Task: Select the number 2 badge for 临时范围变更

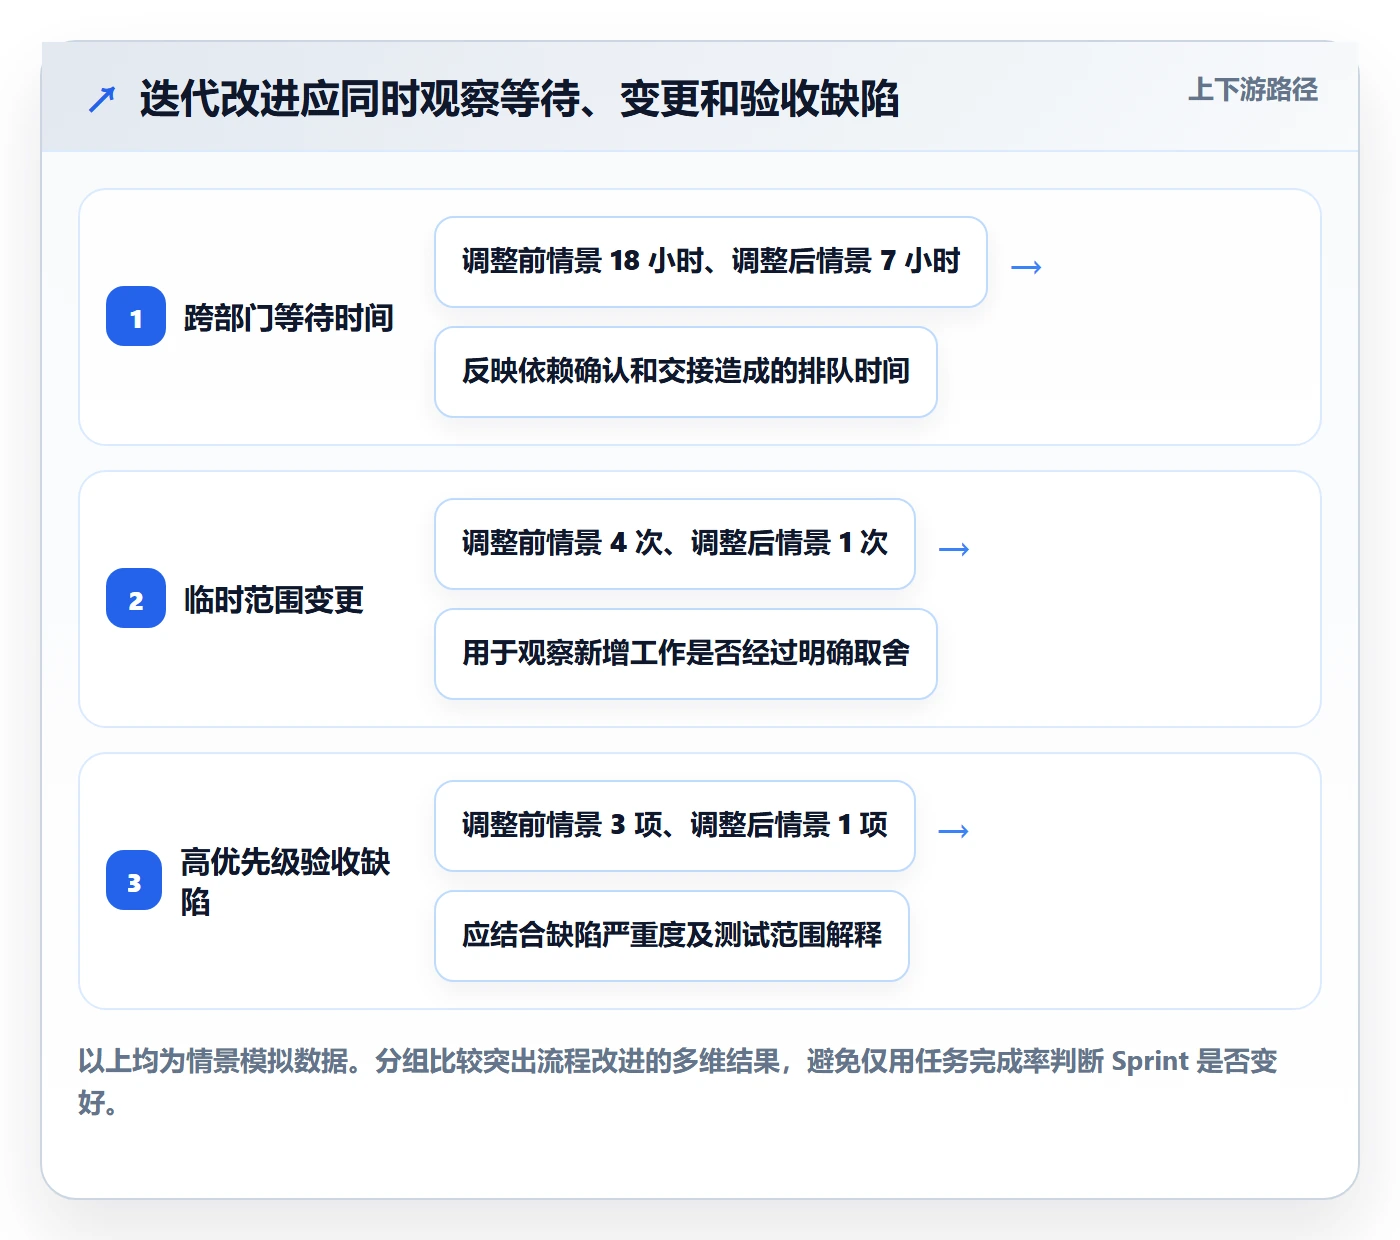Action: pos(136,599)
